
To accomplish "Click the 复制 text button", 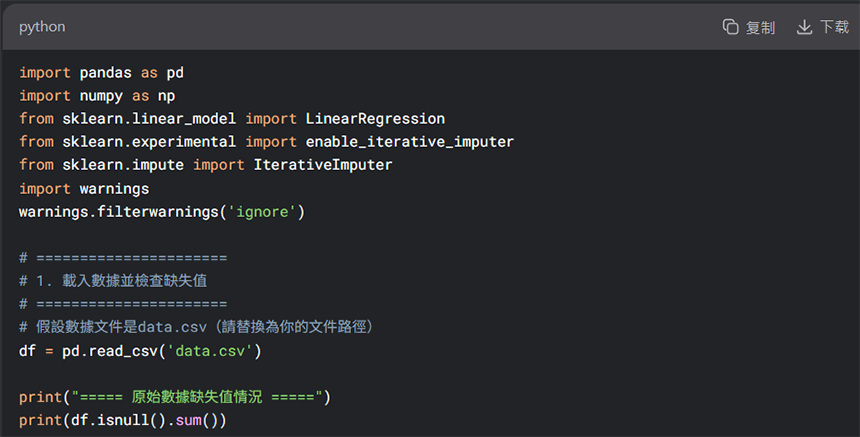I will coord(760,27).
